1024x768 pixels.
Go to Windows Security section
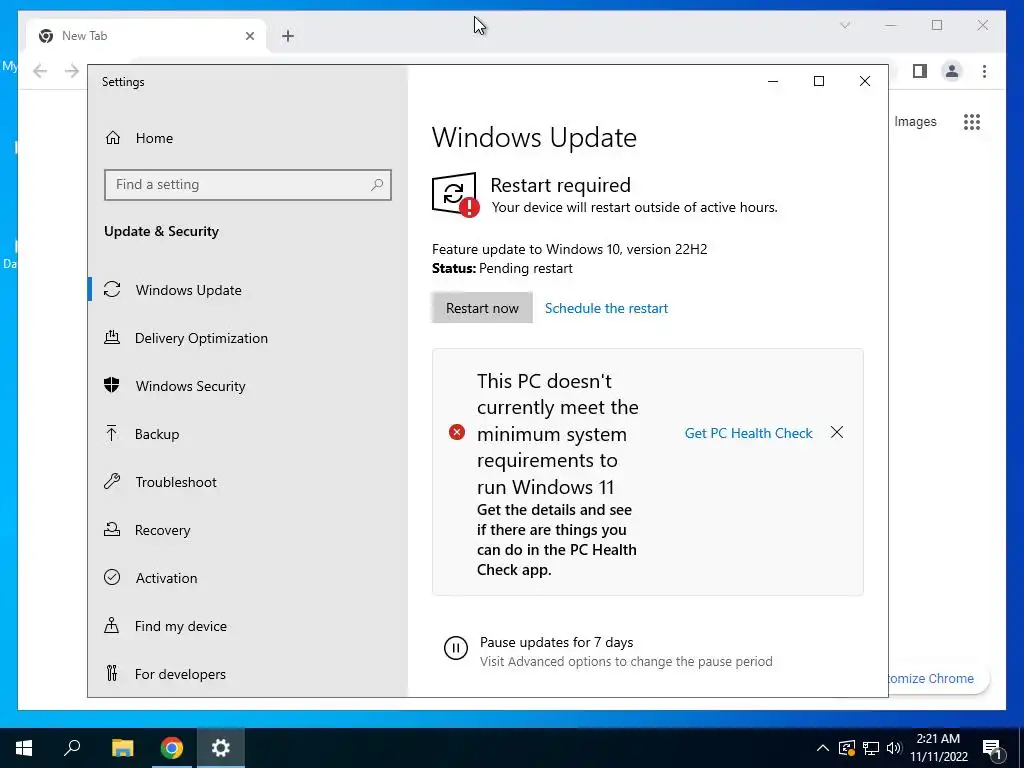190,386
